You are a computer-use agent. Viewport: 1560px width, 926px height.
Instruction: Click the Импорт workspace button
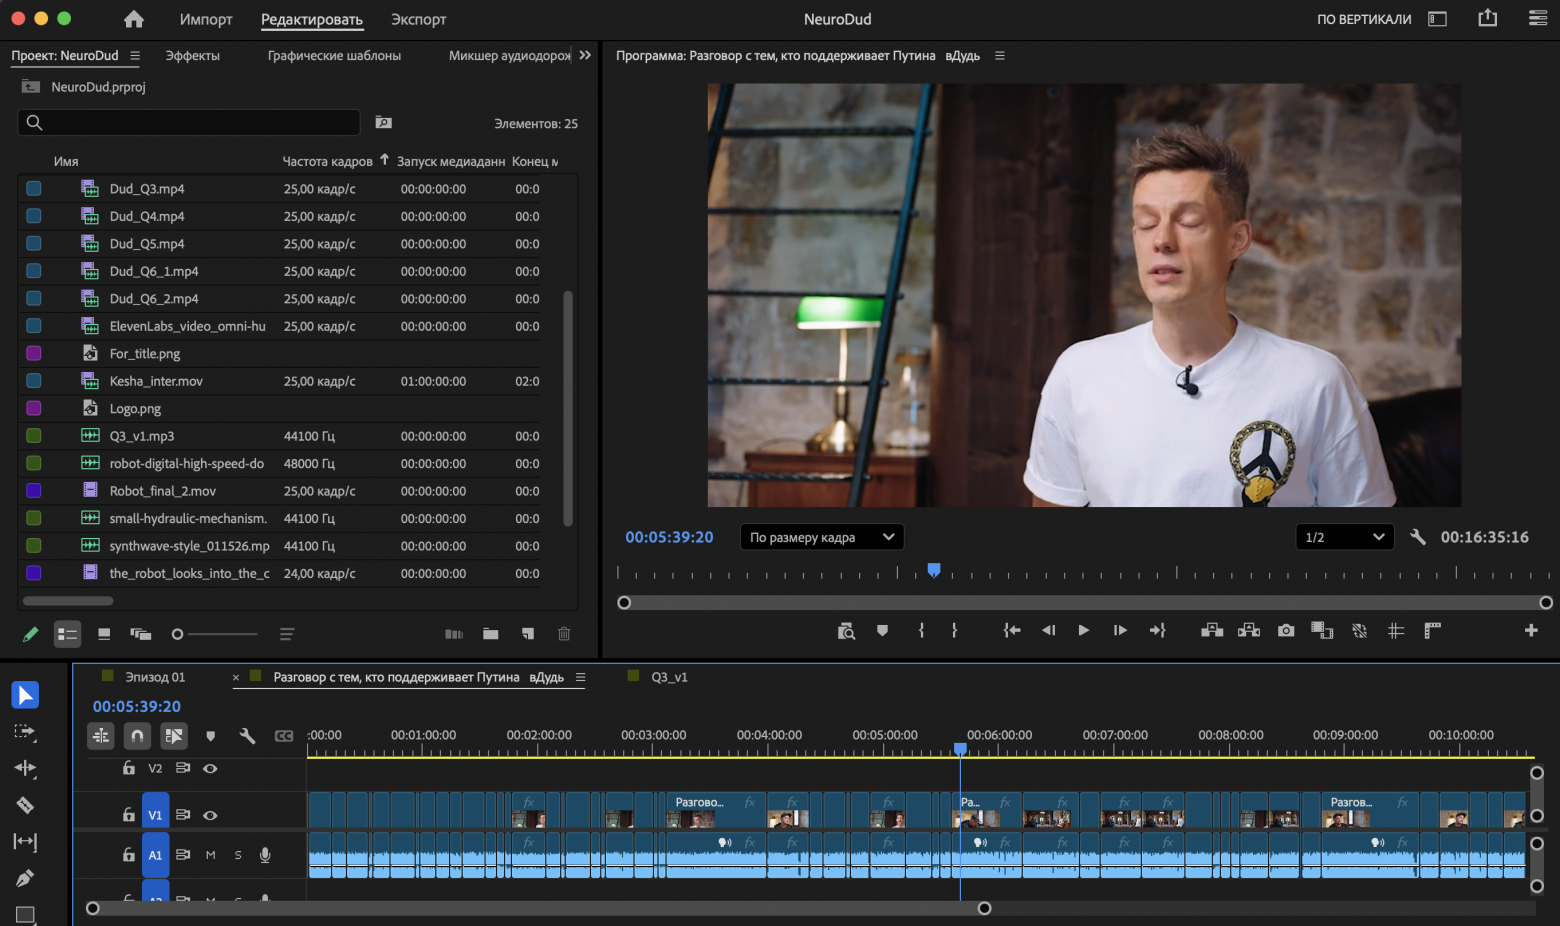coord(206,19)
